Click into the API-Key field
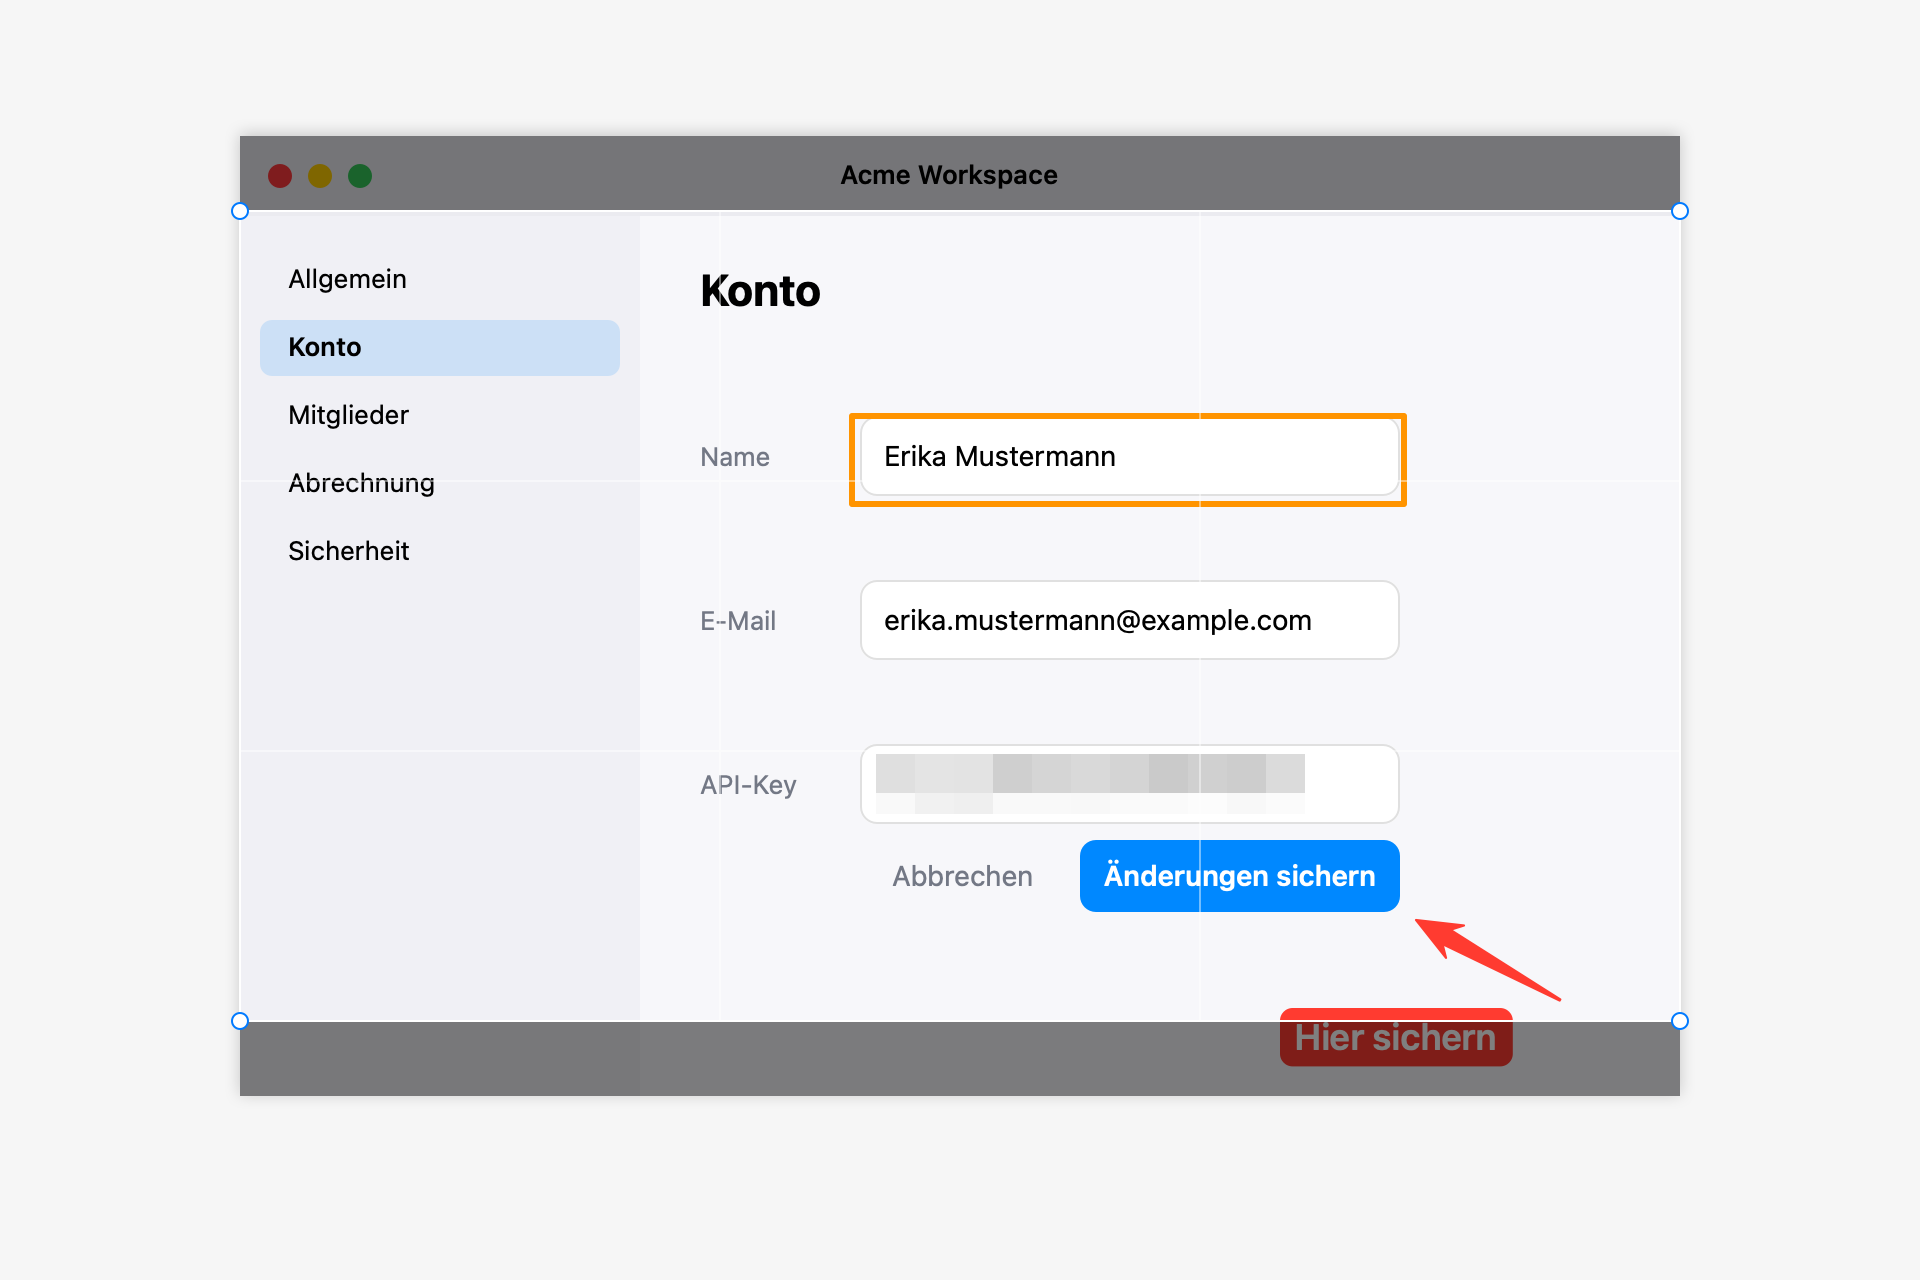1920x1280 pixels. click(1129, 784)
